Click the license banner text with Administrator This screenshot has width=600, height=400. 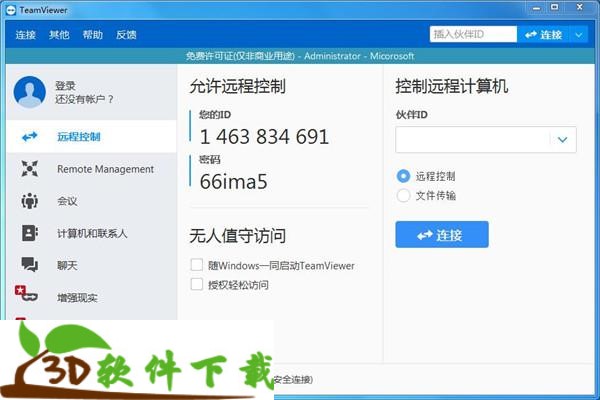click(x=300, y=56)
